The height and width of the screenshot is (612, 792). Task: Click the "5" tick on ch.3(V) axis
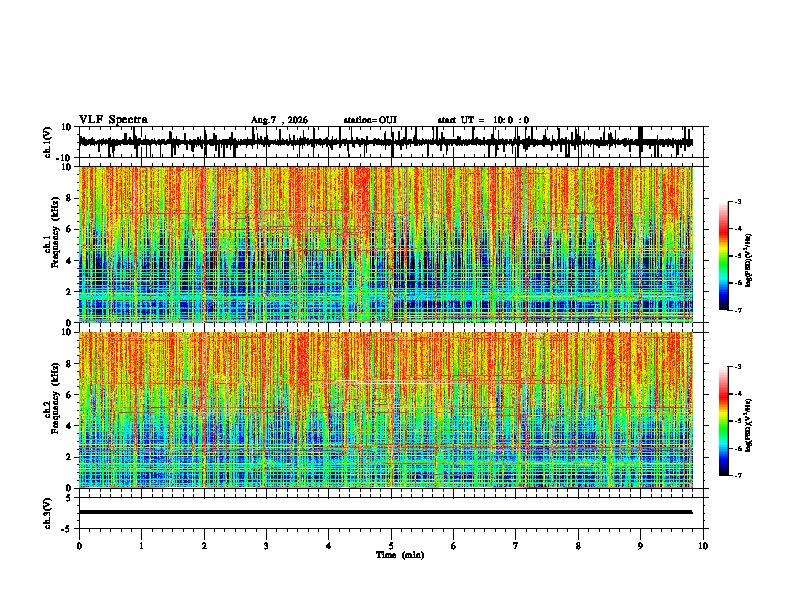click(69, 498)
